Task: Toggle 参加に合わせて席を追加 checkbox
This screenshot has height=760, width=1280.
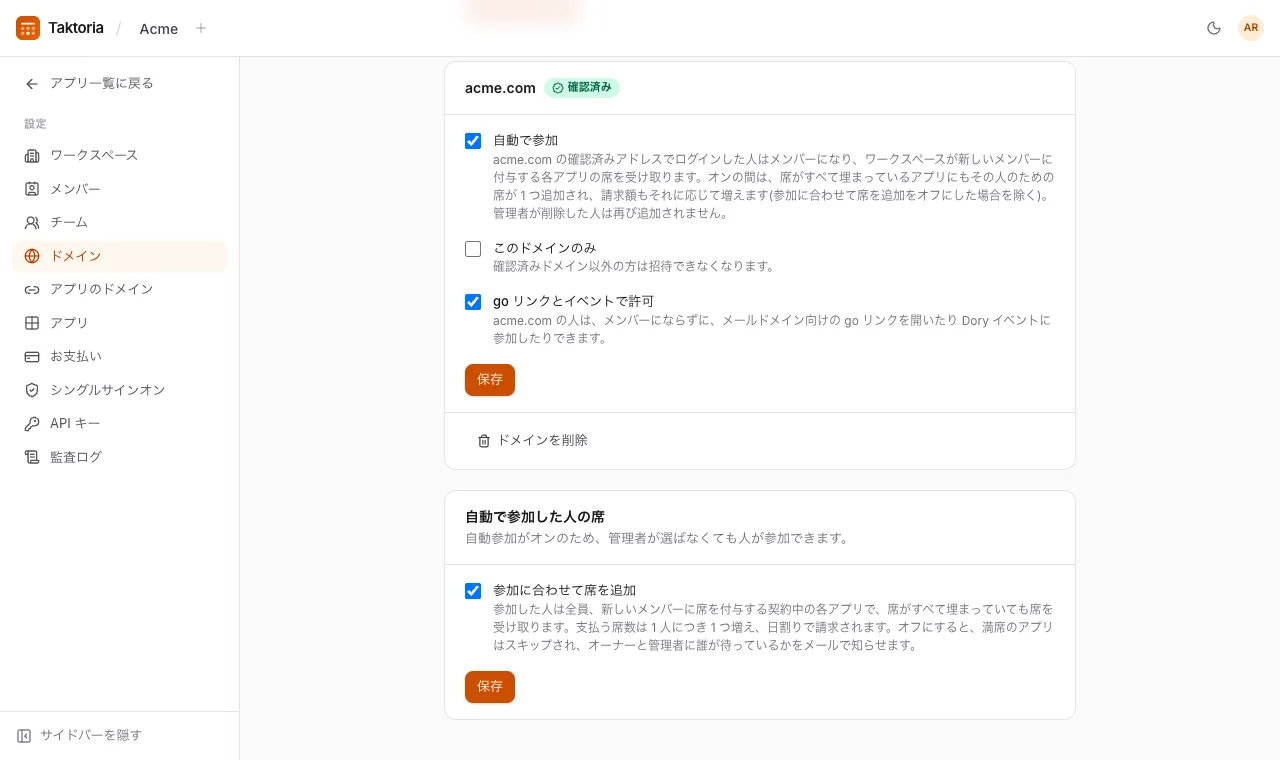Action: click(473, 591)
